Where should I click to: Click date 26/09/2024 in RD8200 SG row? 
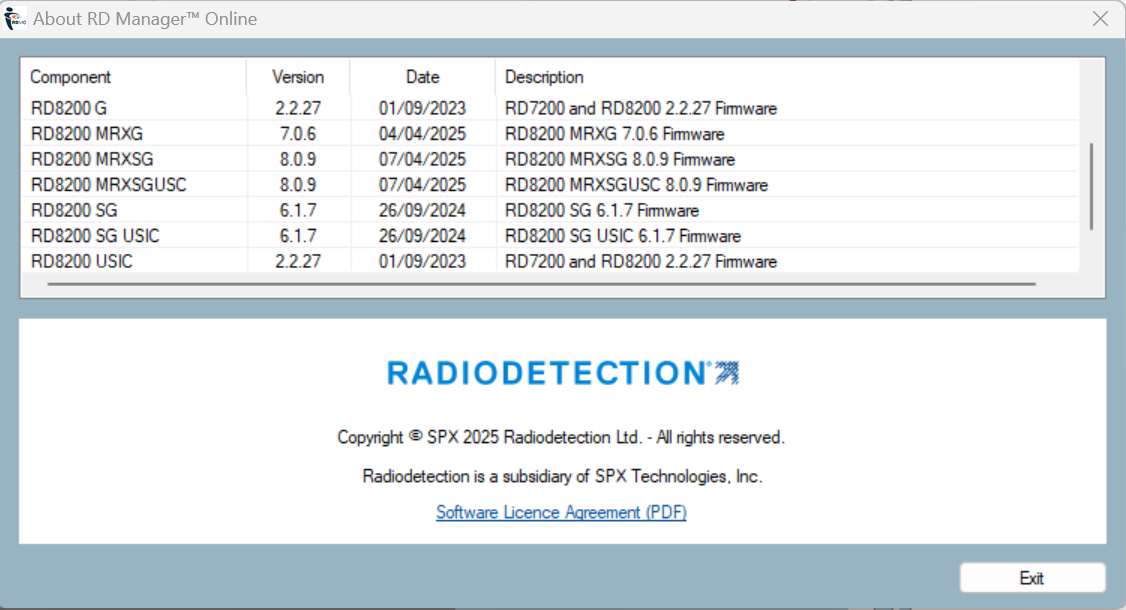[422, 210]
